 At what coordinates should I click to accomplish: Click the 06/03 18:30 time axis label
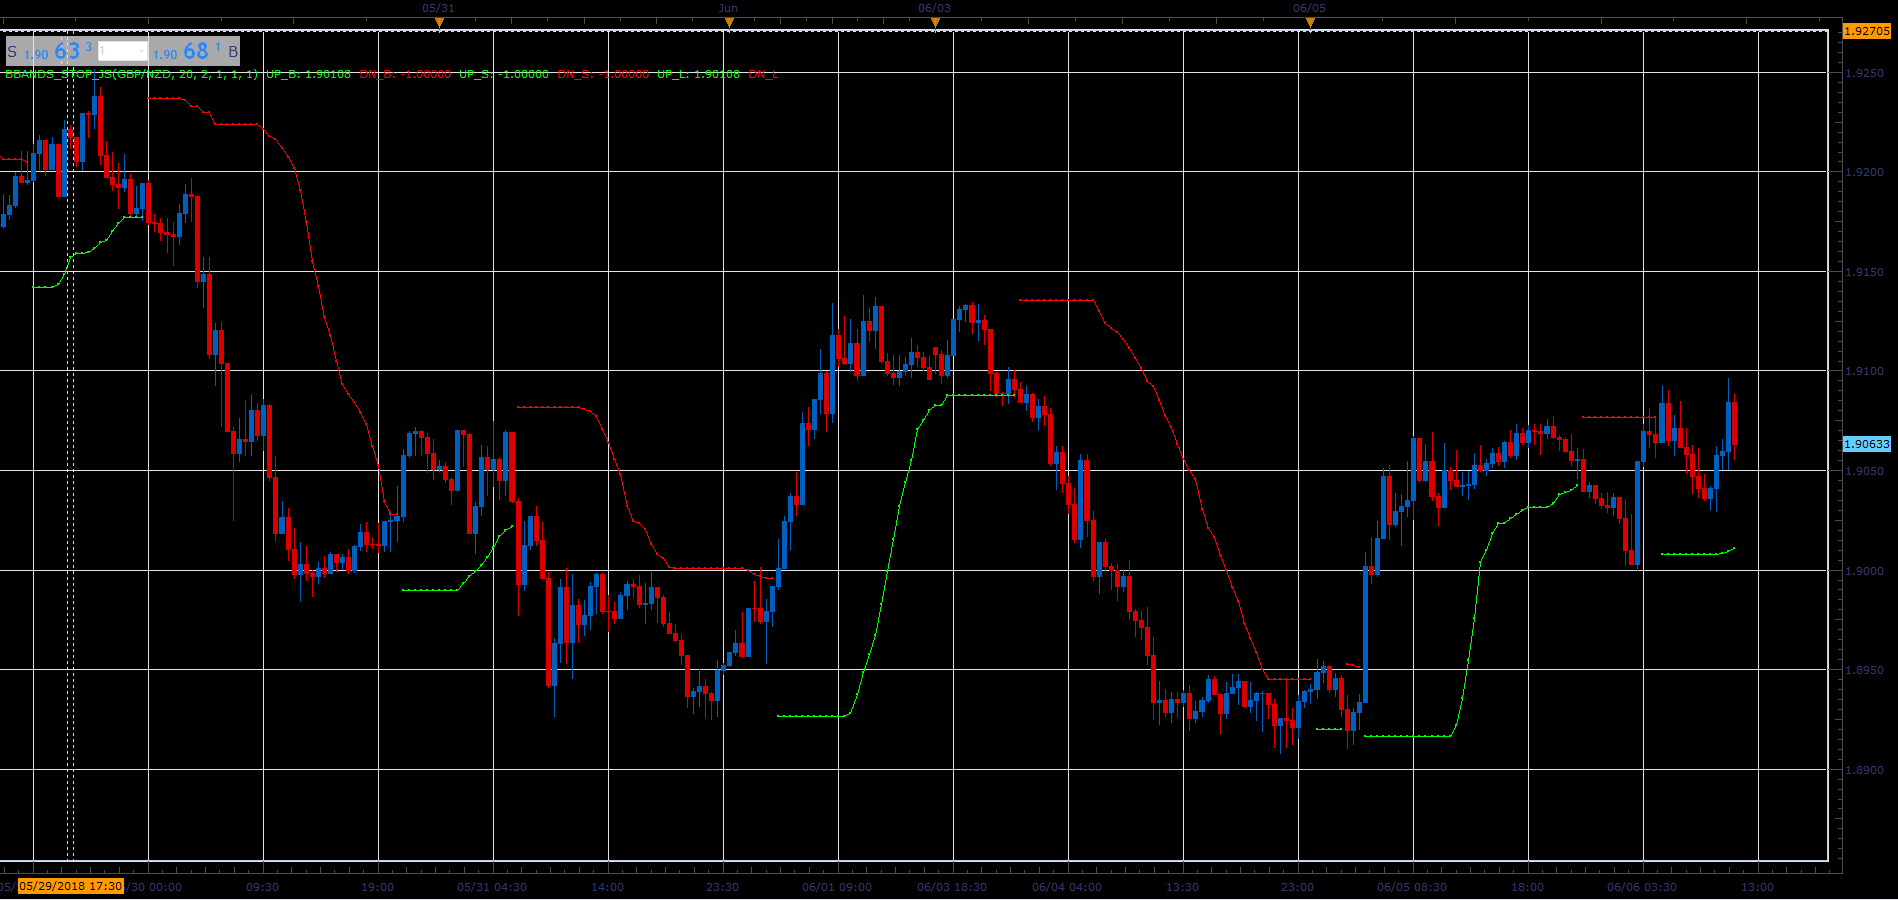pos(952,887)
